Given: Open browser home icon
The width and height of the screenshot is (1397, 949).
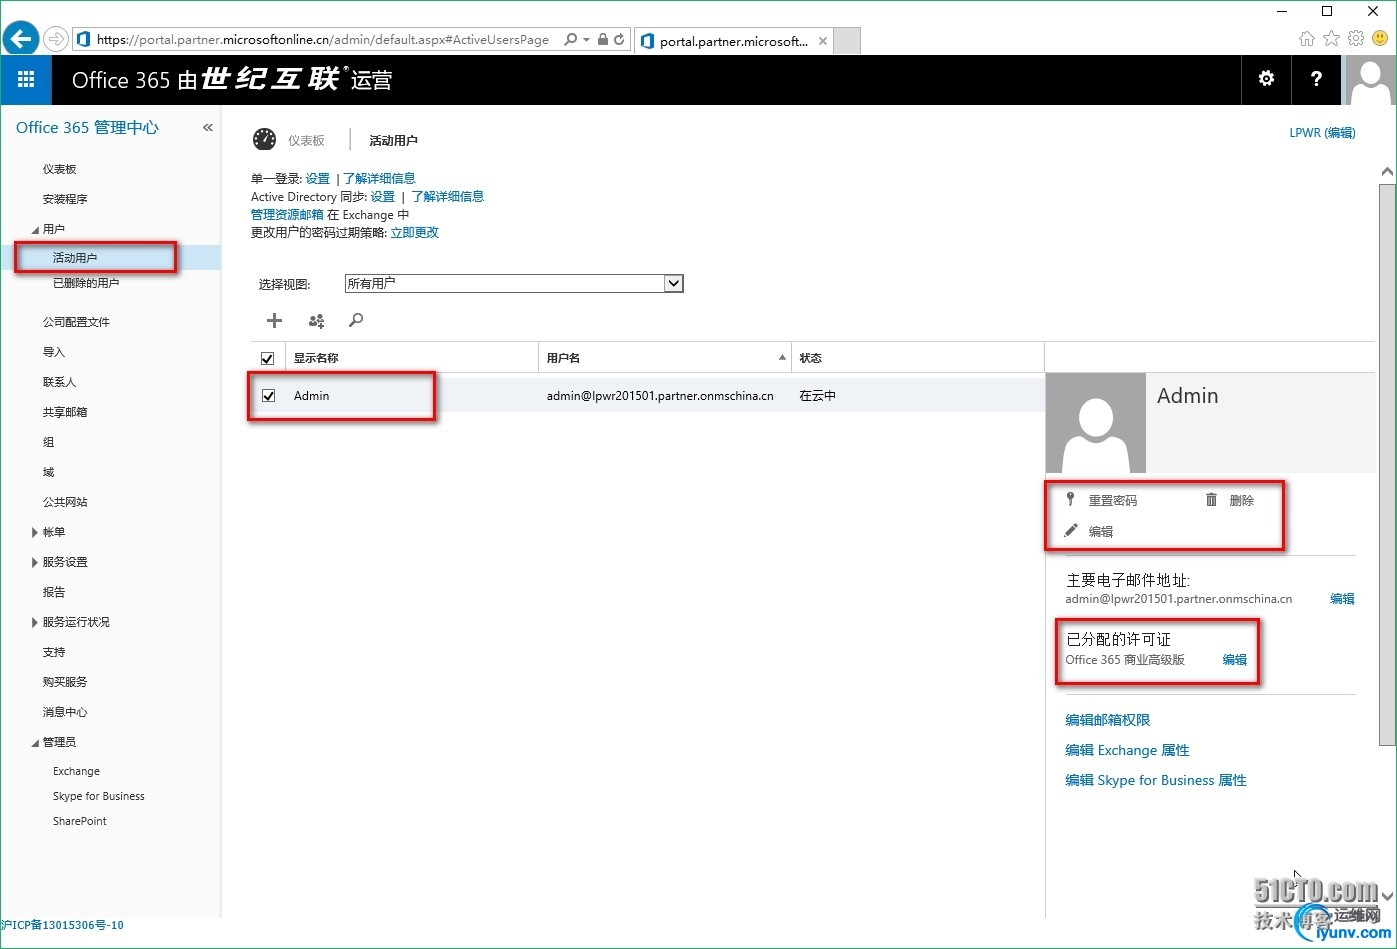Looking at the screenshot, I should point(1306,39).
